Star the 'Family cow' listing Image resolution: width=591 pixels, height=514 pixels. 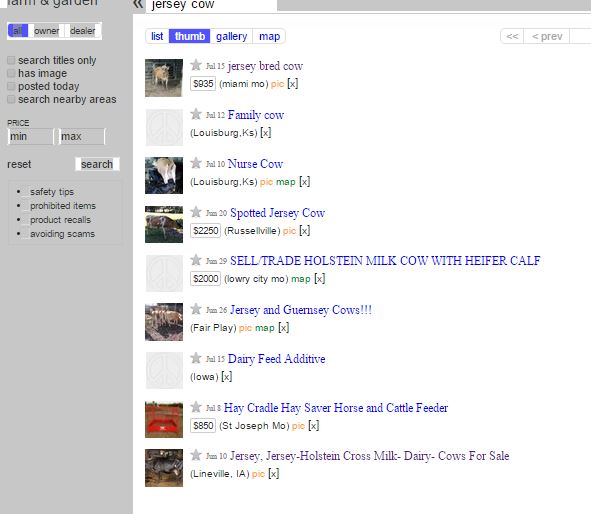point(196,114)
